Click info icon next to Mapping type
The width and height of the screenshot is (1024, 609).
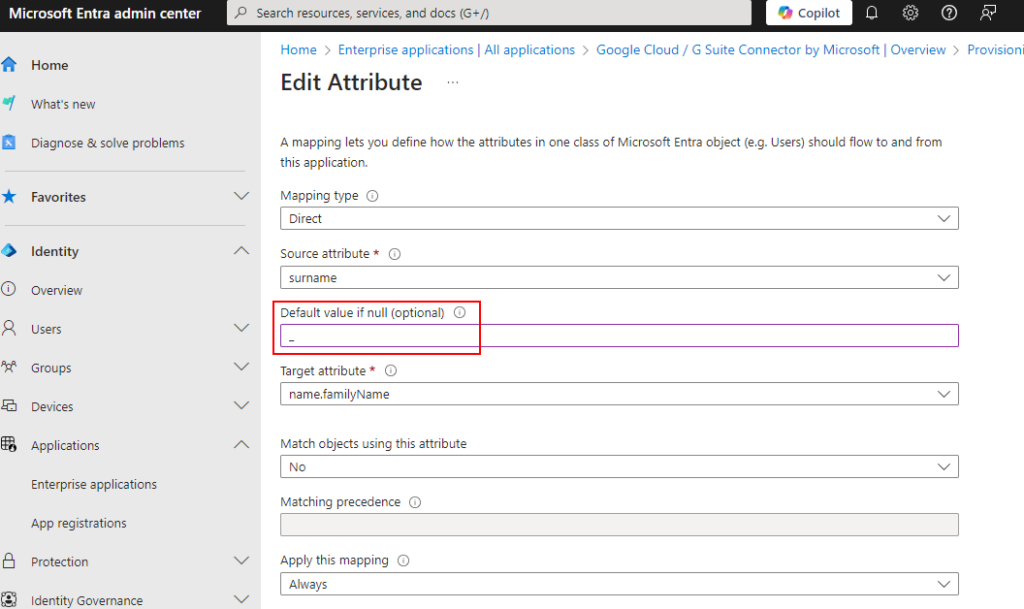point(373,196)
